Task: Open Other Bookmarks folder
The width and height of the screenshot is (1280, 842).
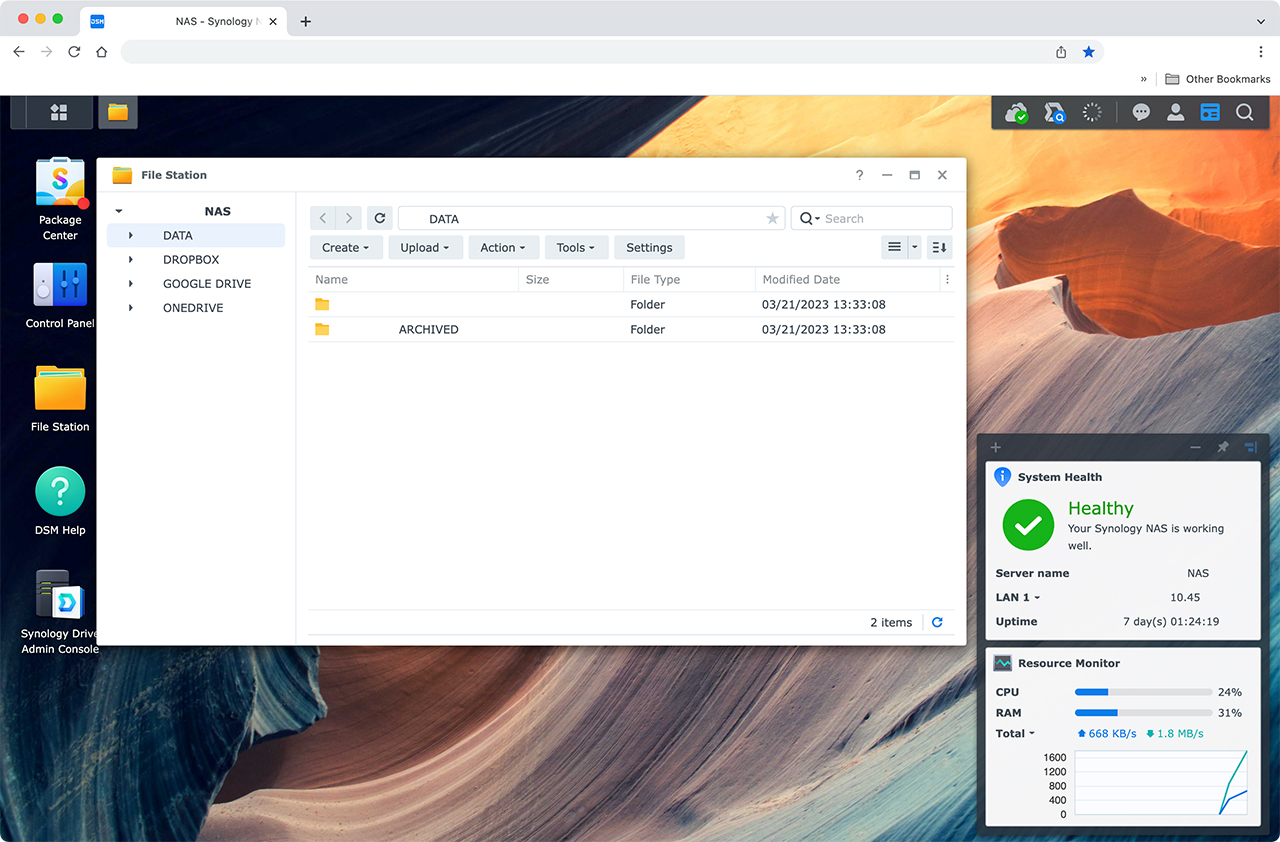Action: coord(1218,79)
